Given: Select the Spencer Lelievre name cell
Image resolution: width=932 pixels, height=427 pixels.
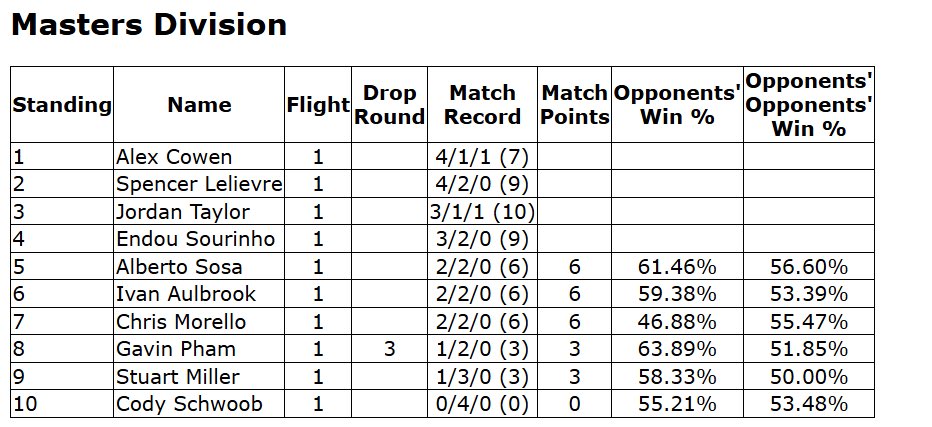Looking at the screenshot, I should 199,184.
